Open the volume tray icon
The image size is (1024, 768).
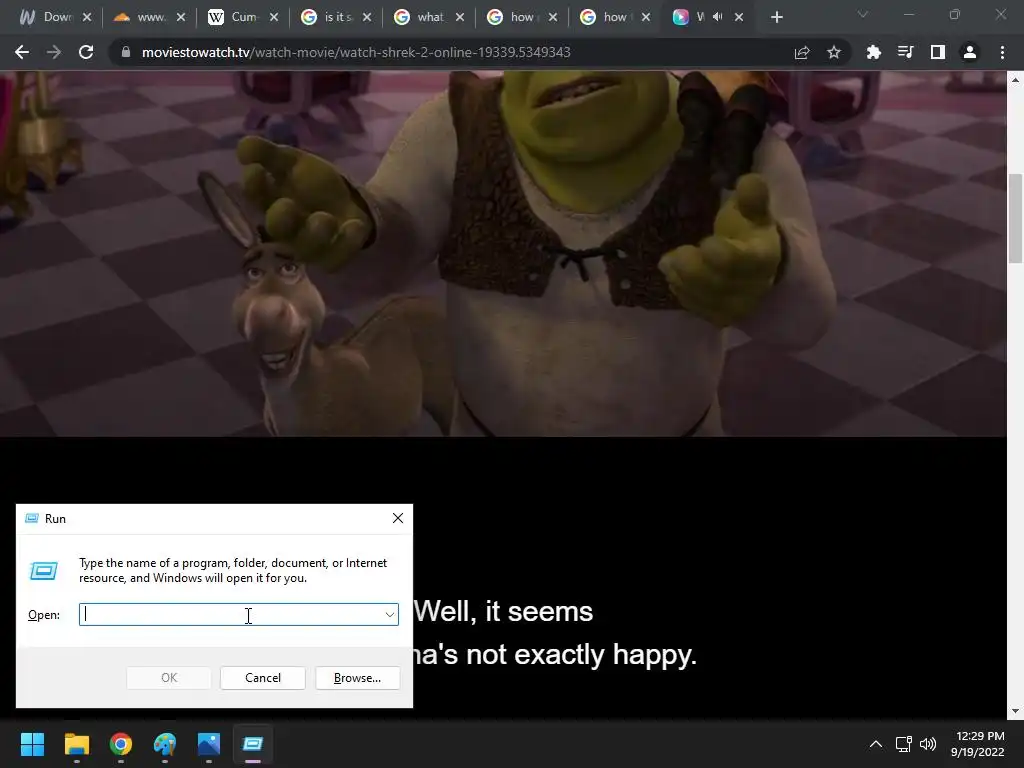(x=927, y=744)
